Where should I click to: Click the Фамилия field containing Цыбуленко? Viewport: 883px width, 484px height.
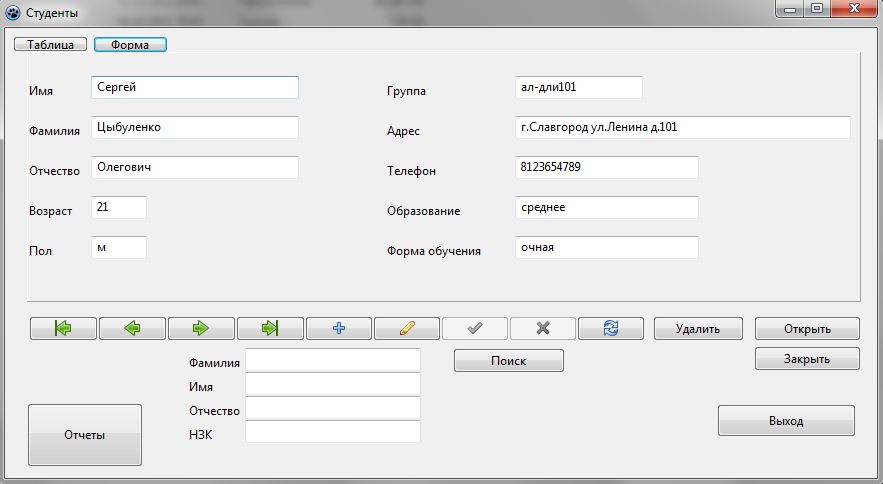tap(195, 127)
